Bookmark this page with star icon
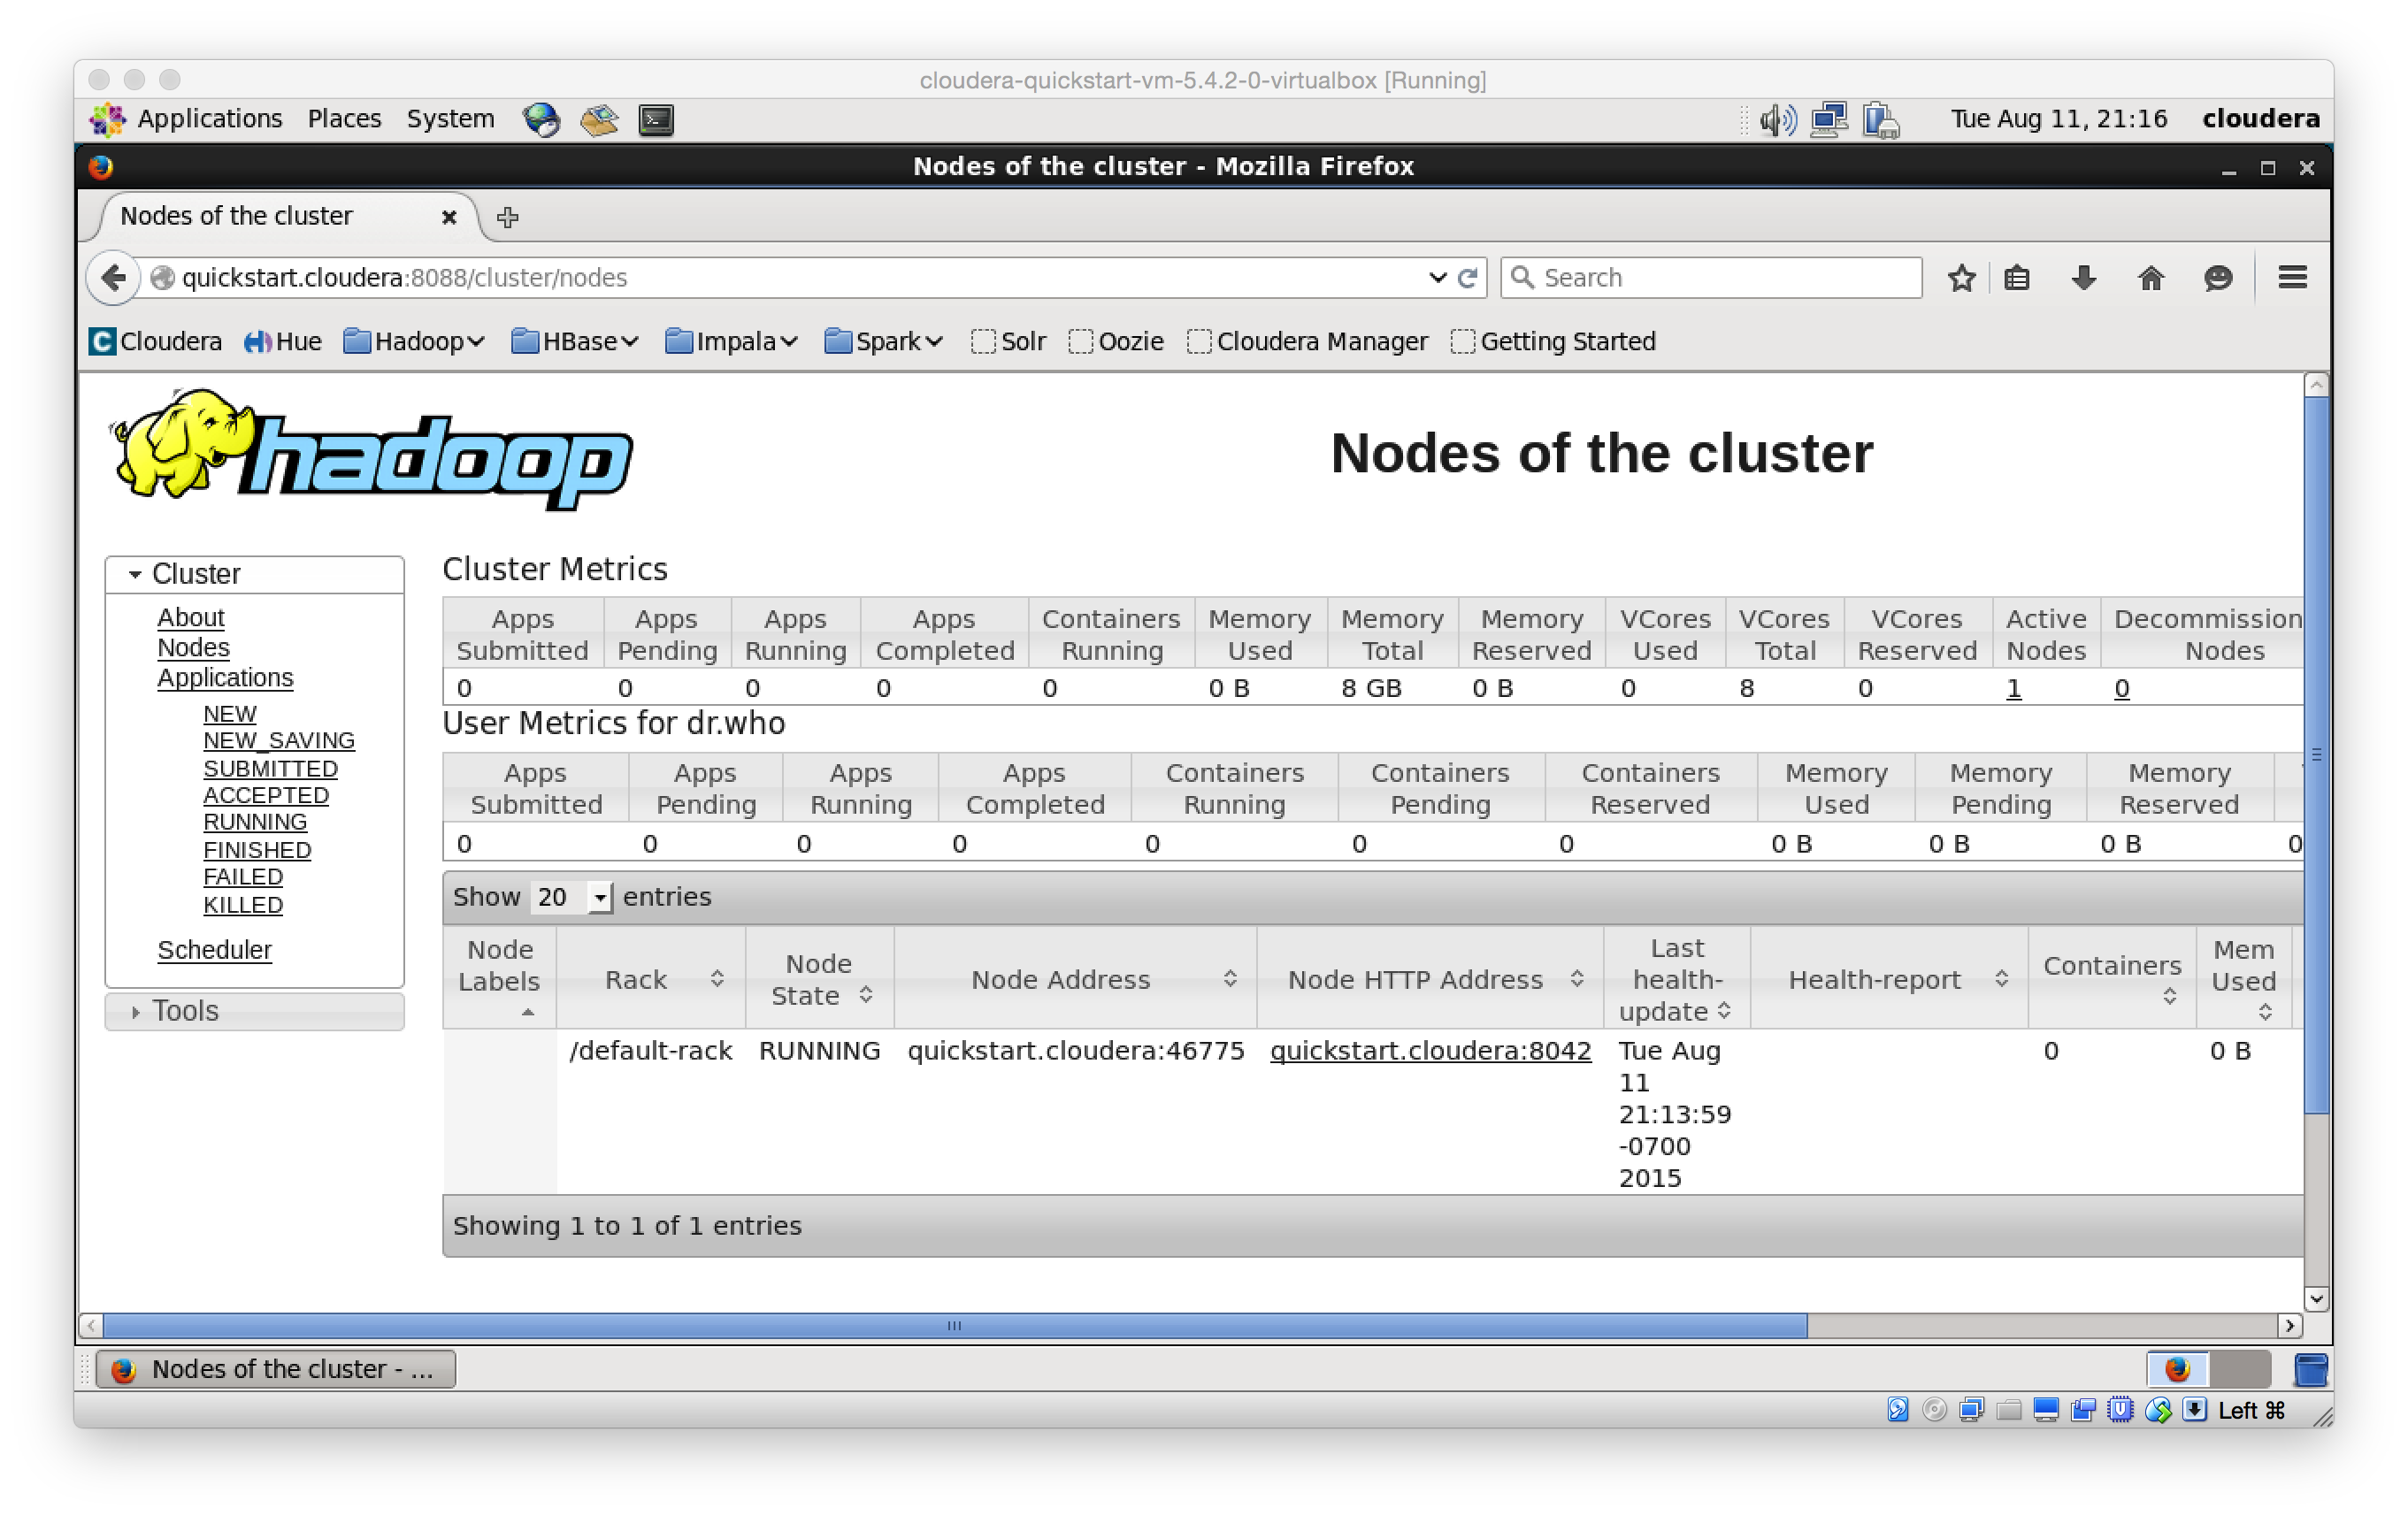This screenshot has height=1516, width=2408. click(x=1961, y=278)
